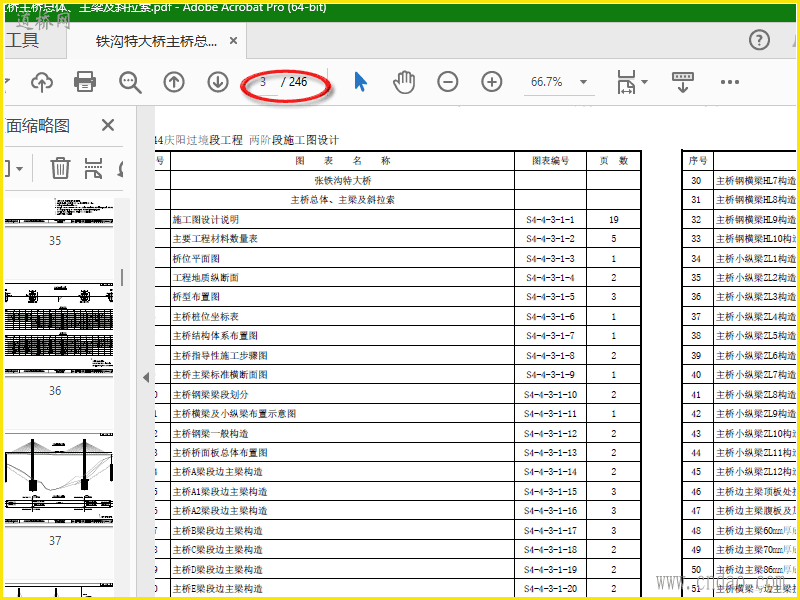Image resolution: width=800 pixels, height=600 pixels.
Task: Click the 主要工程材料数量表 row text
Action: (x=215, y=239)
